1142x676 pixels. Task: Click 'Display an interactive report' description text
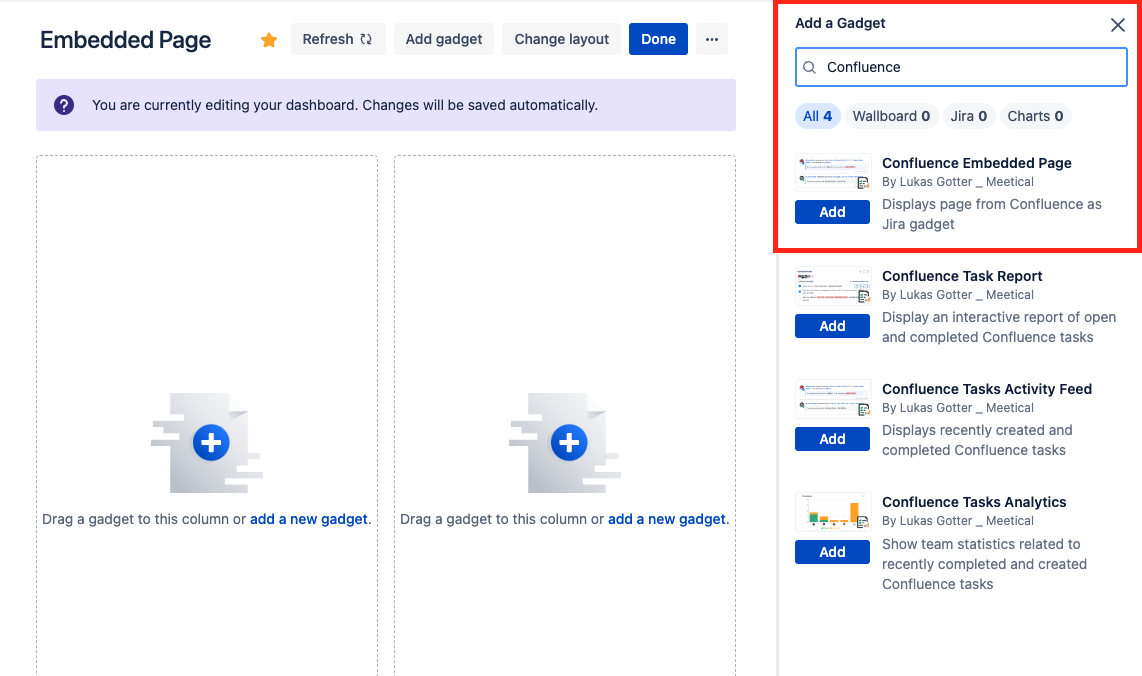pos(999,327)
